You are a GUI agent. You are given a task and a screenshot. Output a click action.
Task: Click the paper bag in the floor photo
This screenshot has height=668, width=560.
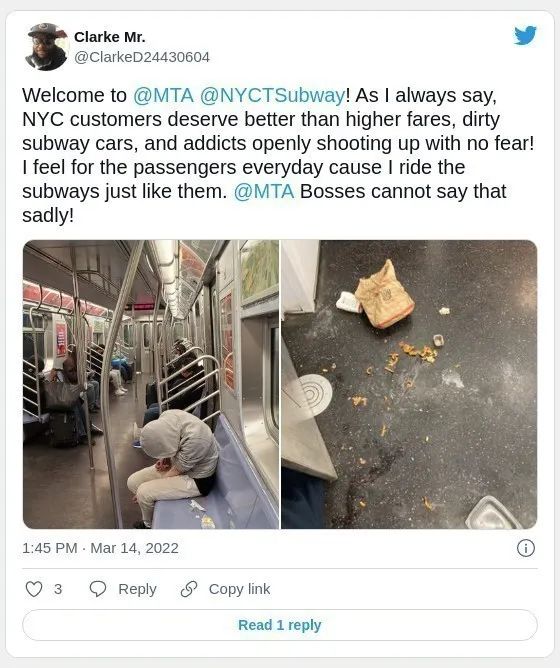point(384,295)
